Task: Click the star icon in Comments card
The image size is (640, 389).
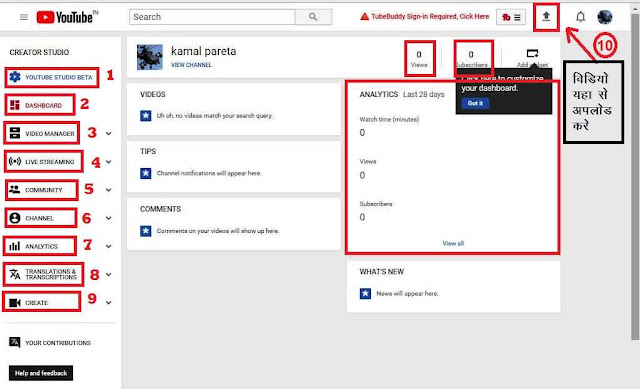Action: point(146,231)
